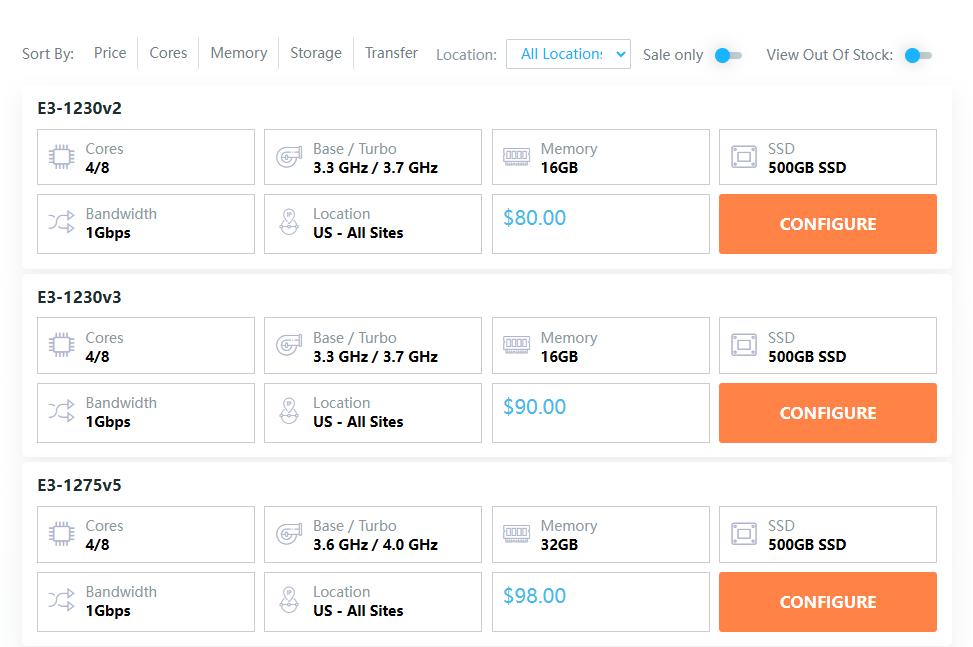
Task: Click the Cores chip icon for E3-1230v2
Action: point(61,157)
